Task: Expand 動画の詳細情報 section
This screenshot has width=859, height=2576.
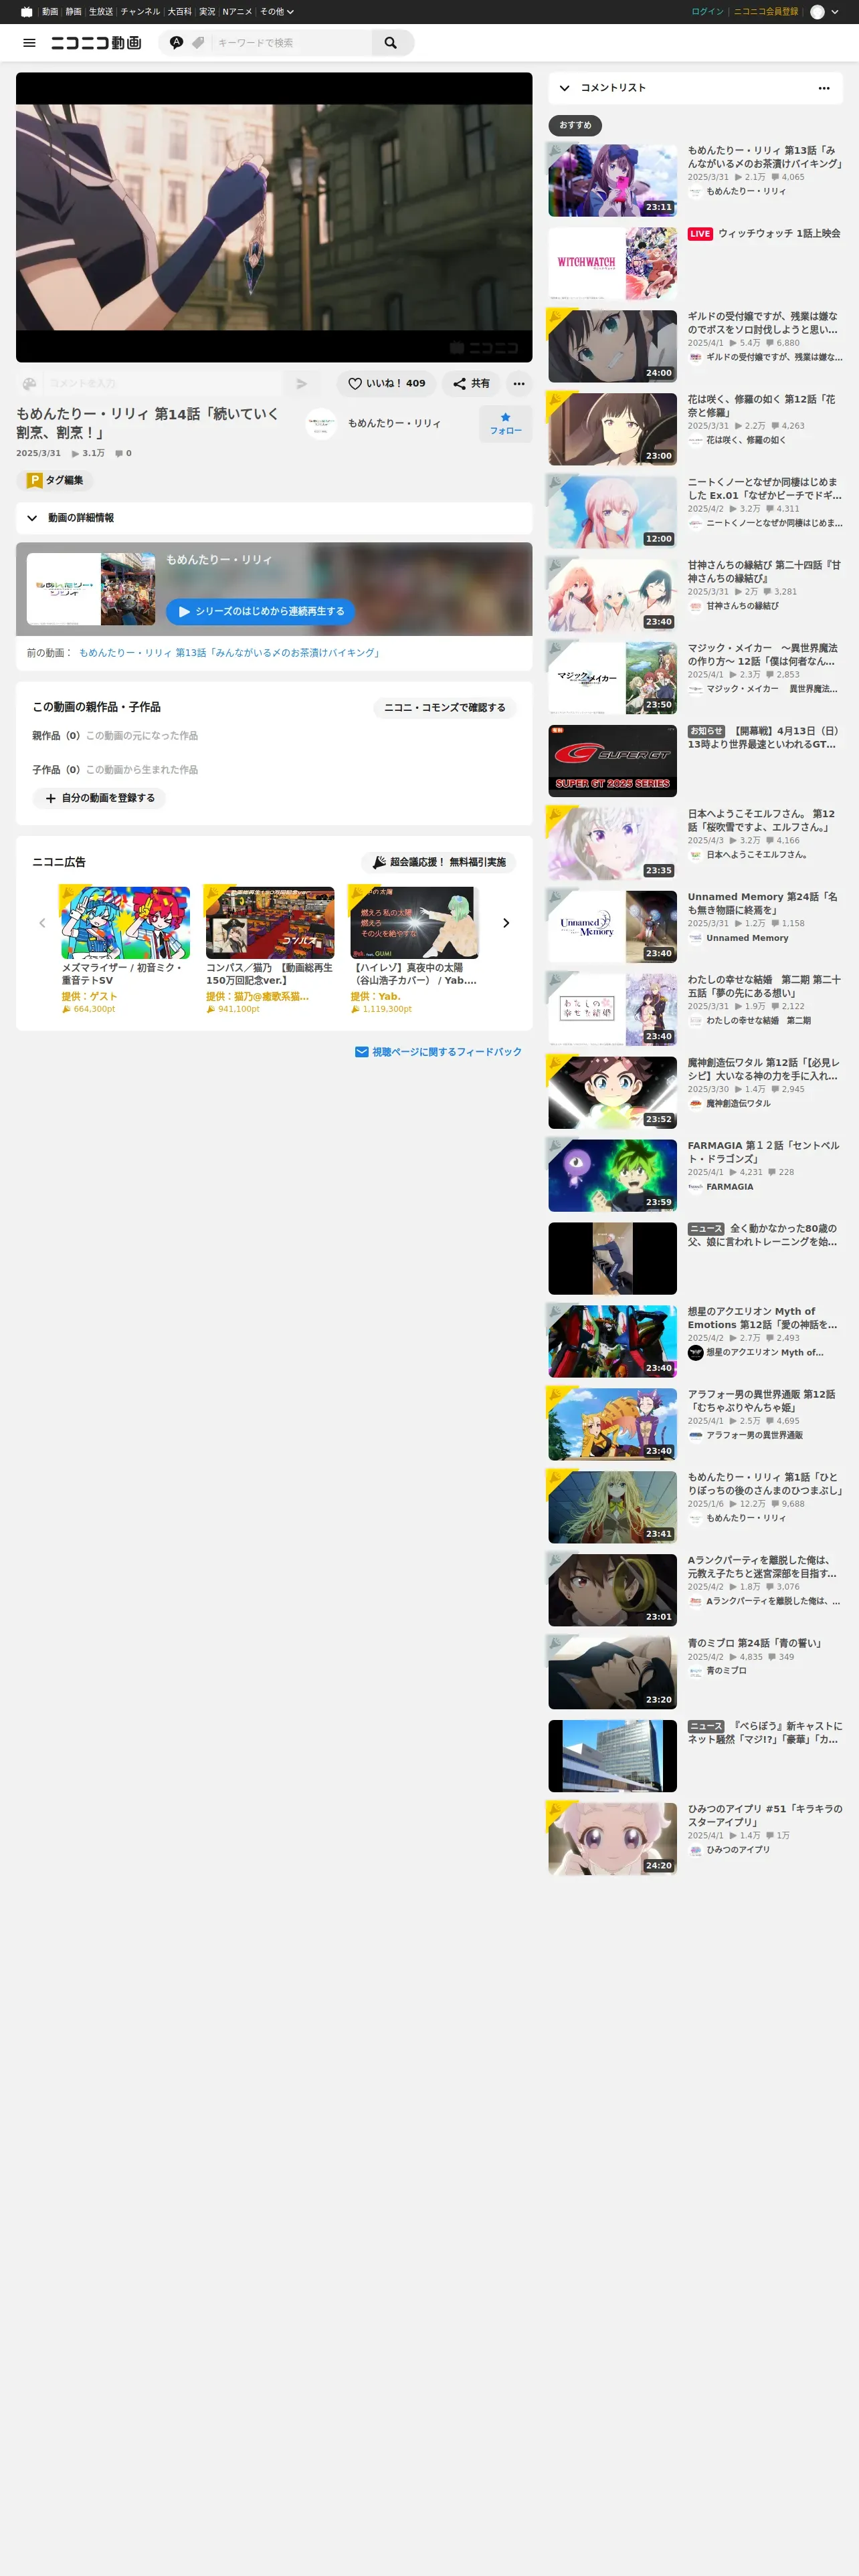Action: pyautogui.click(x=274, y=518)
